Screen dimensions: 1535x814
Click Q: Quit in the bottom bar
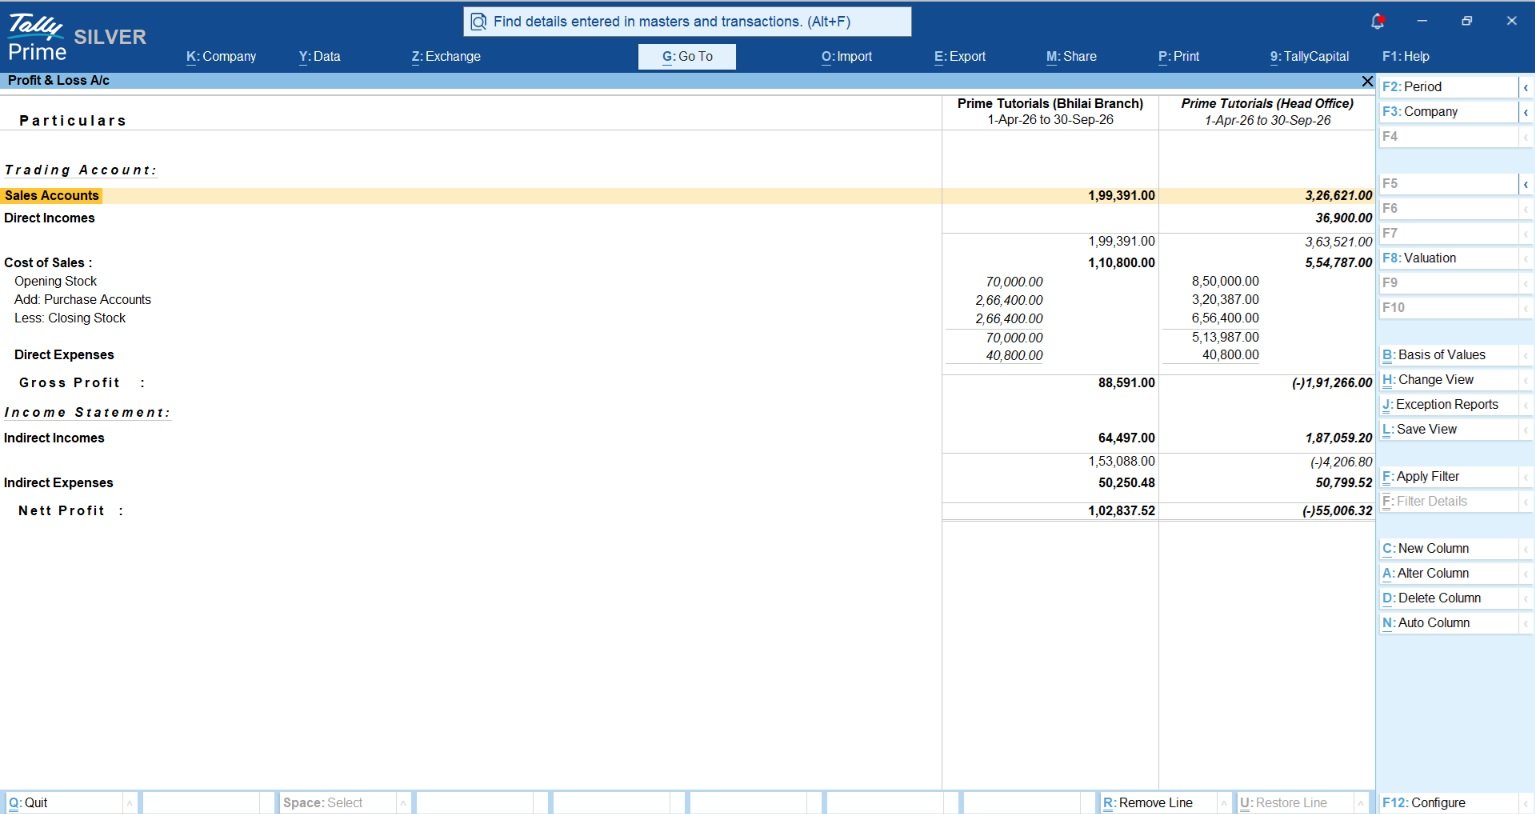[x=64, y=803]
